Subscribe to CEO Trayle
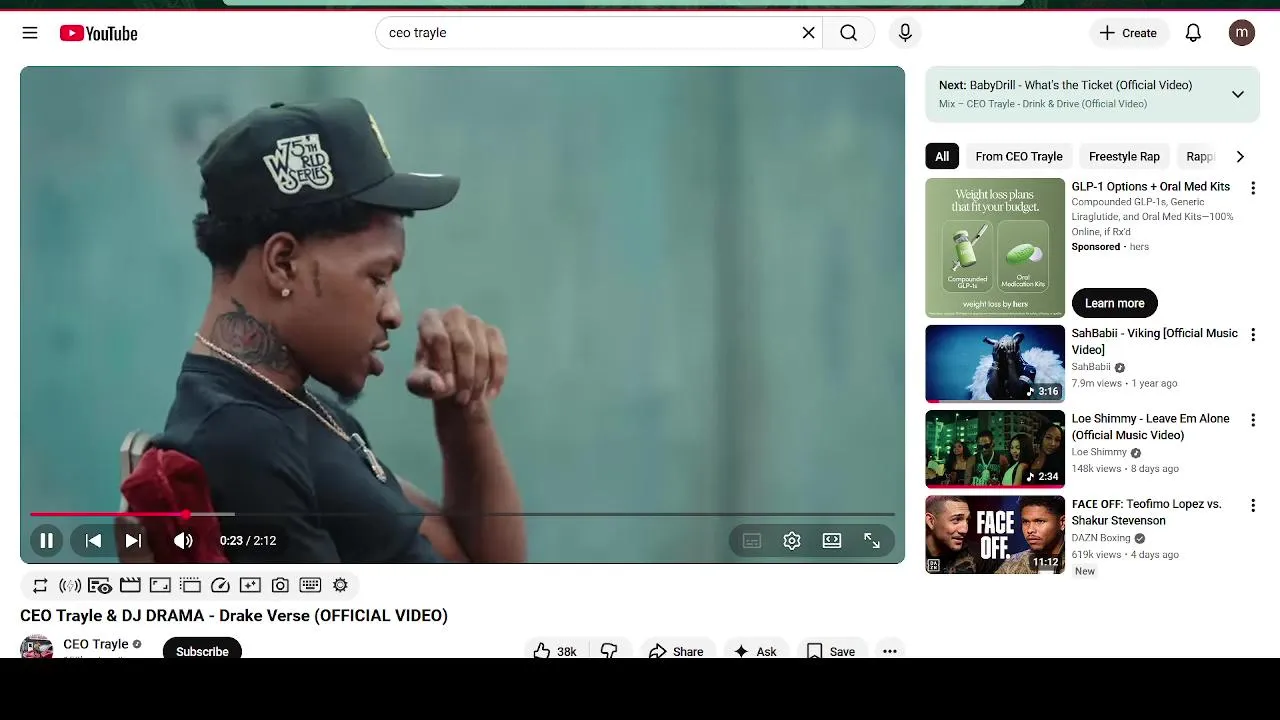The image size is (1280, 720). tap(202, 650)
